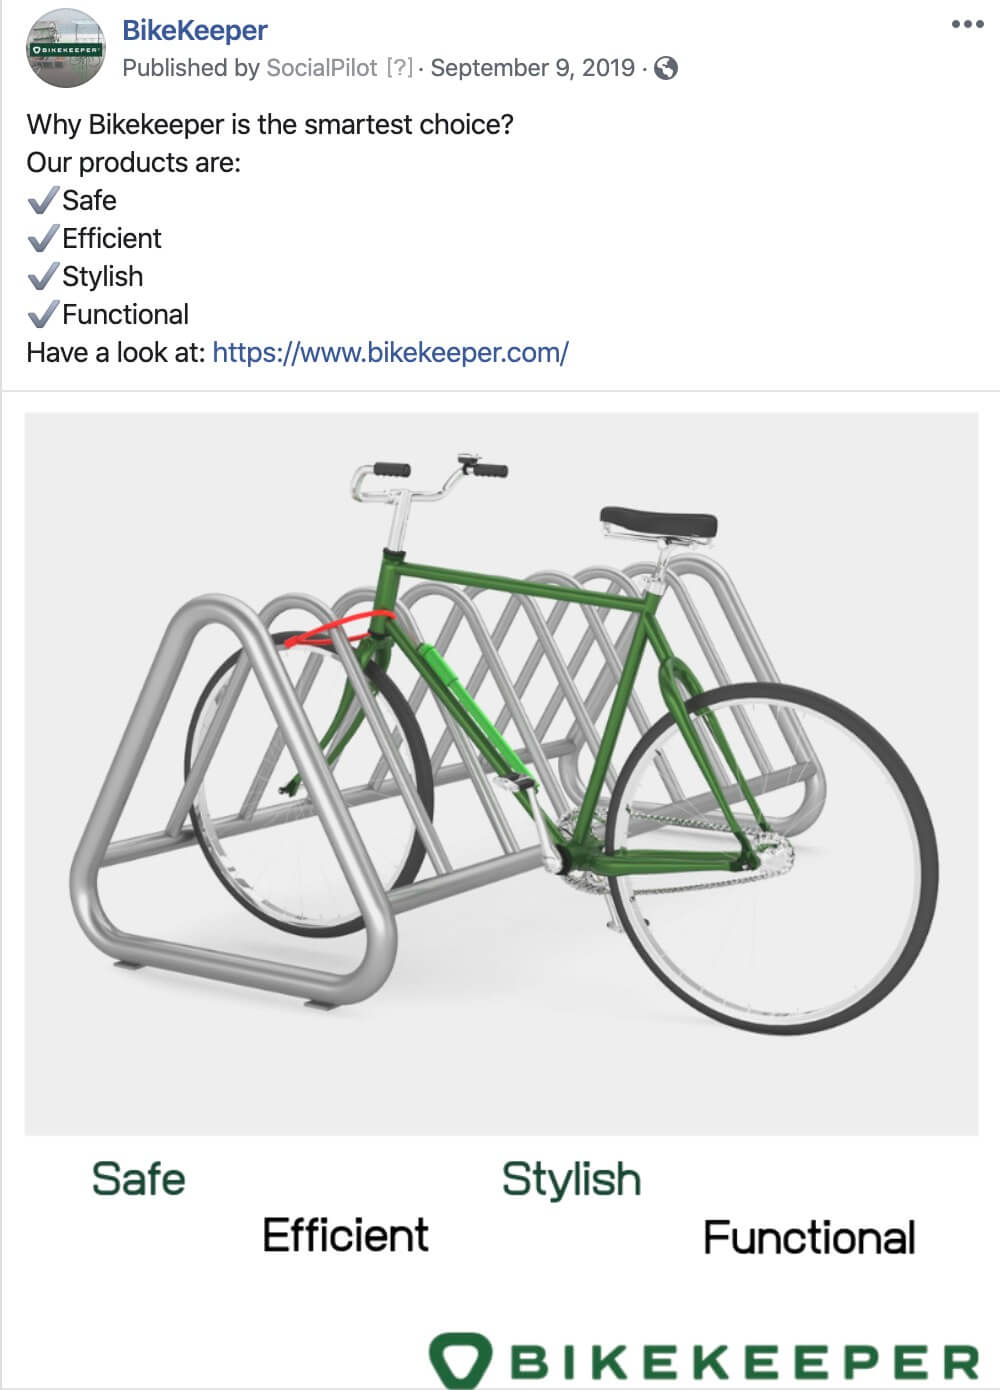Click the BikeKeeper profile picture avatar
Screen dimensions: 1000x1390
click(66, 48)
